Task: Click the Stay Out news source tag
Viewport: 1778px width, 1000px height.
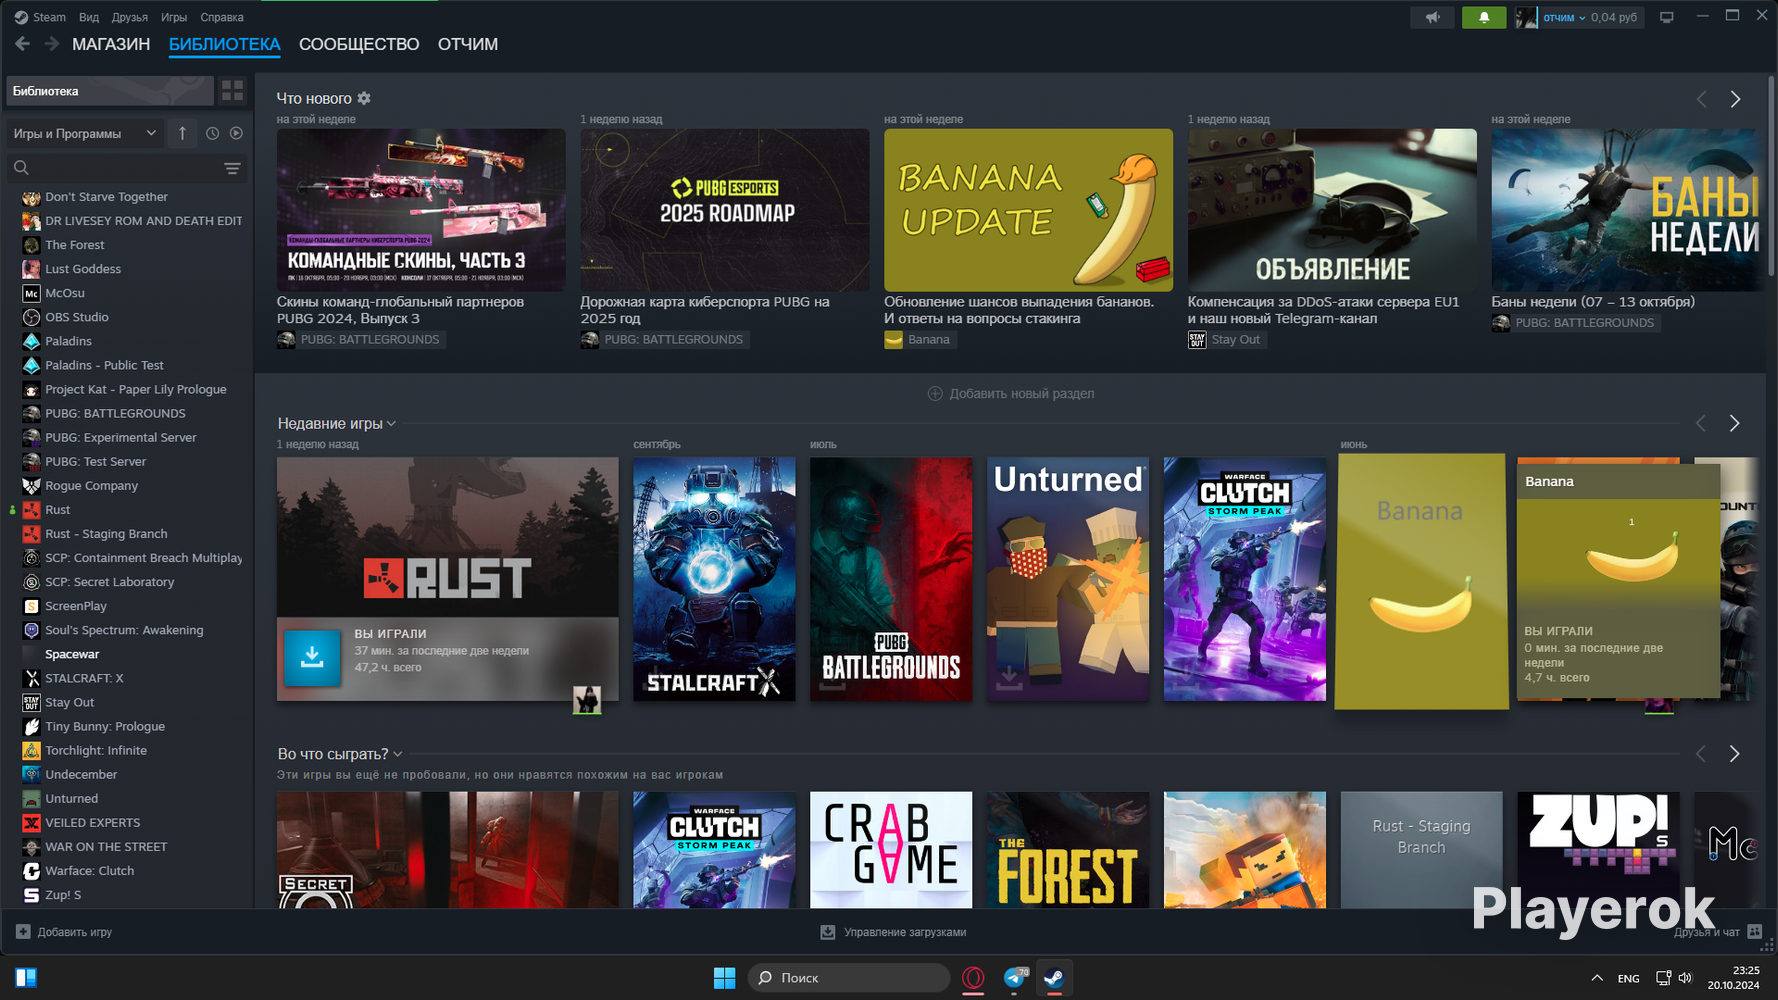Action: (1226, 340)
